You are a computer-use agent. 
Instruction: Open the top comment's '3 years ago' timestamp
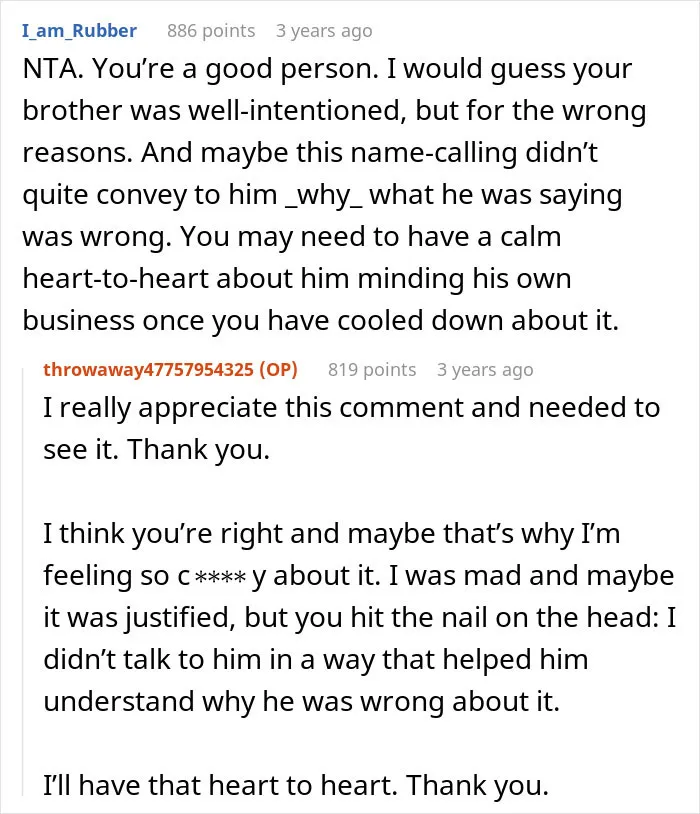pyautogui.click(x=324, y=31)
